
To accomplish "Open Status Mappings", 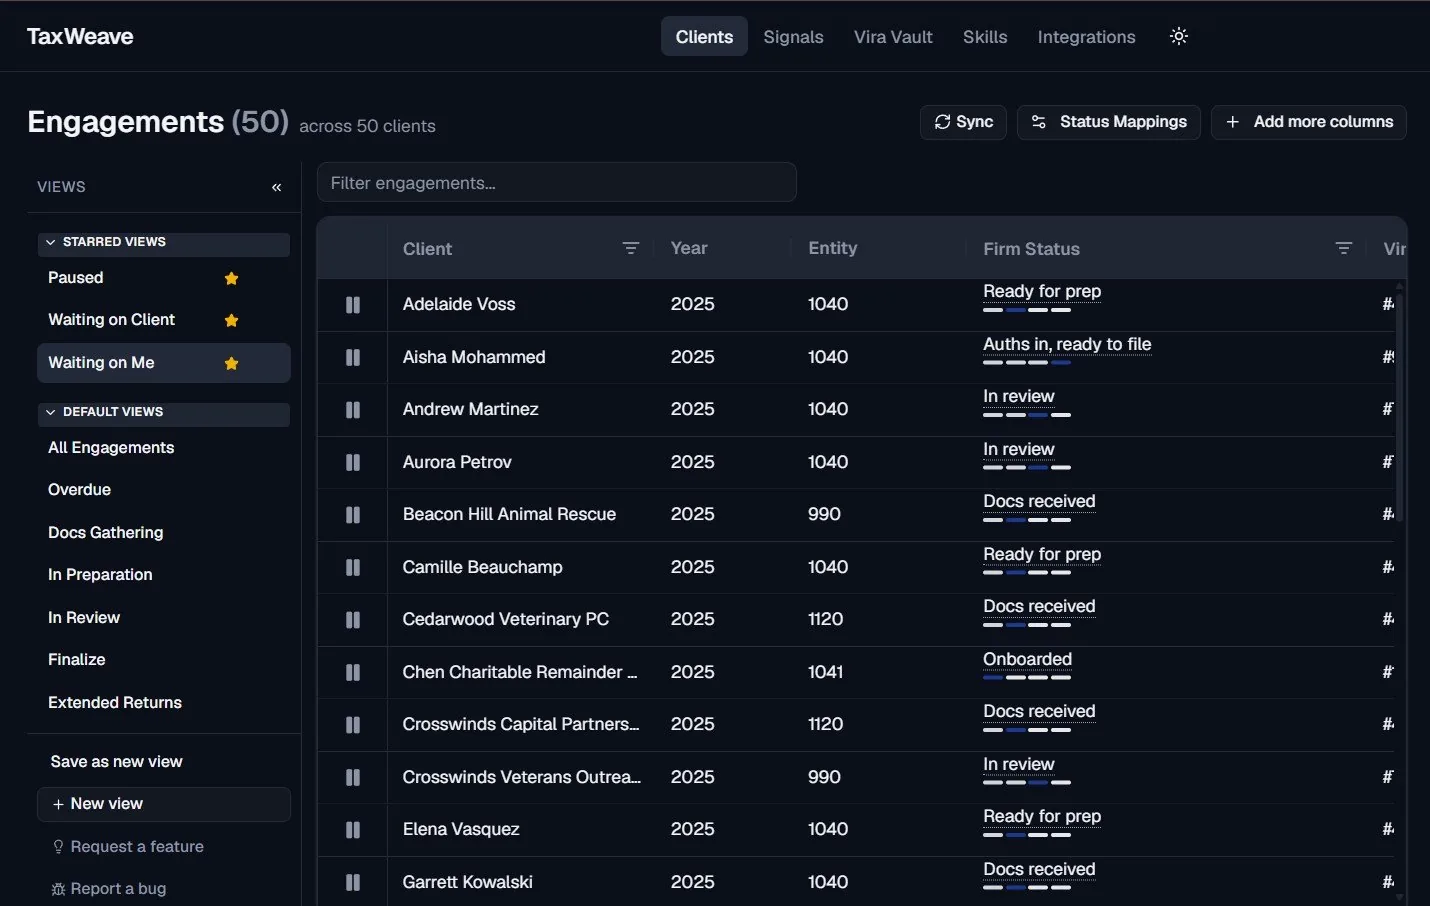I will pyautogui.click(x=1109, y=122).
